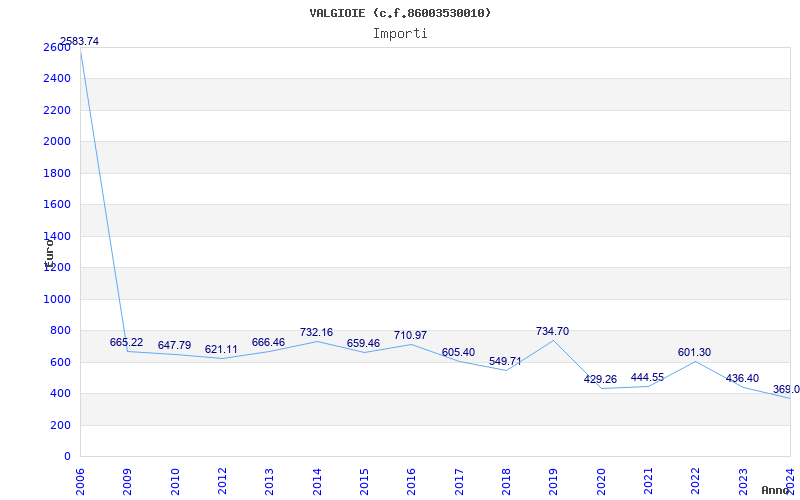Click the Importi subtitle
Image resolution: width=800 pixels, height=500 pixels.
click(x=400, y=34)
